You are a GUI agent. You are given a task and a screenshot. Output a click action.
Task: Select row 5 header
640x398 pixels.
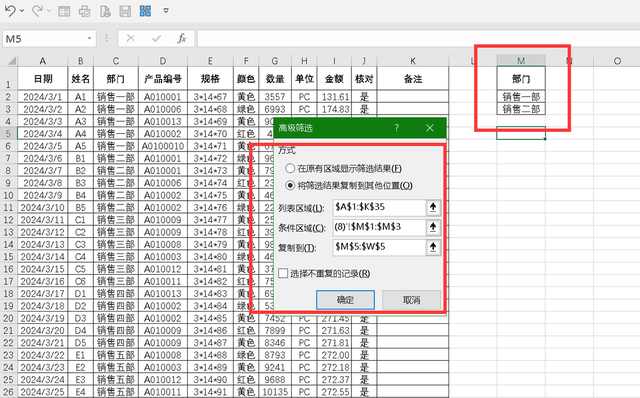click(x=9, y=134)
